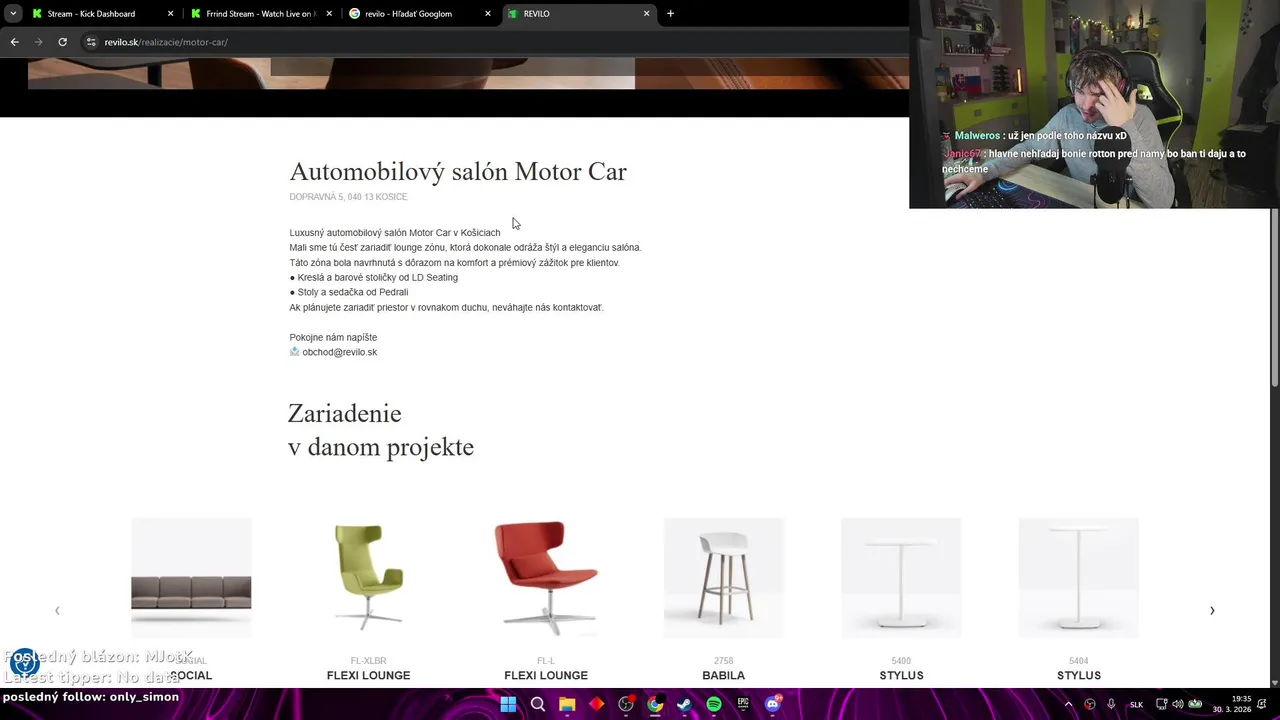Click the accessibility widget icon bottom-left
Screen dimensions: 1280x720
coord(24,662)
